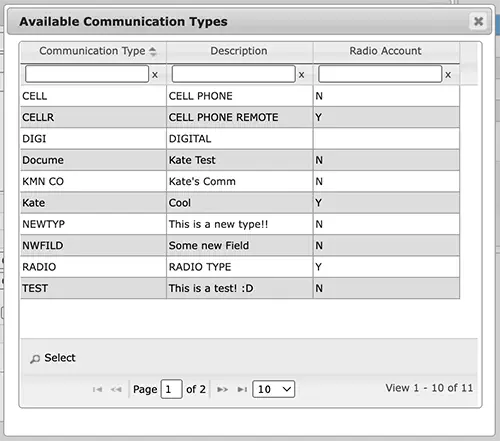Sort by the Description column header
The image size is (500, 441).
tap(239, 51)
